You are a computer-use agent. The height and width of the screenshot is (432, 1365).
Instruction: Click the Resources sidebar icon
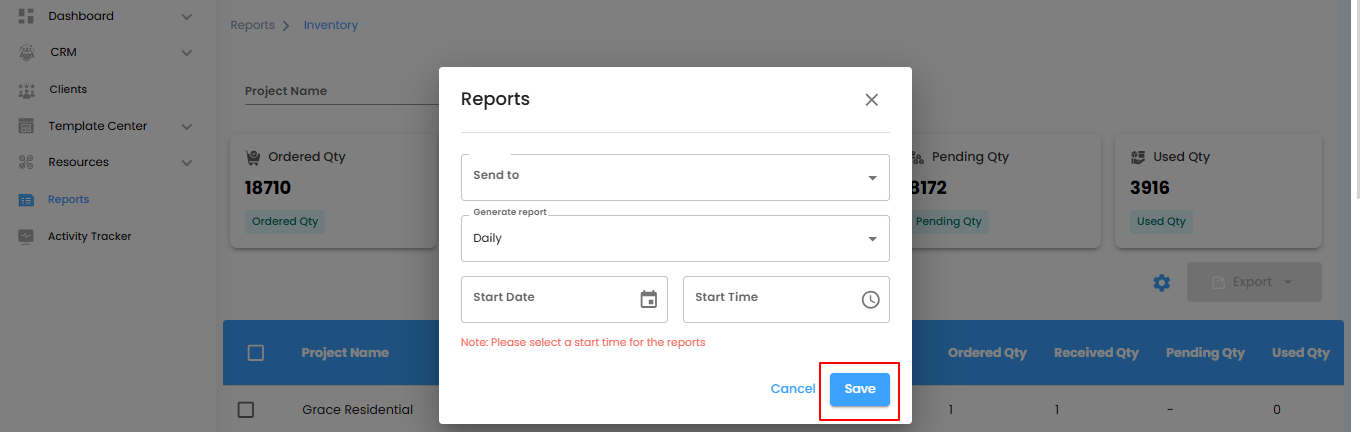27,162
